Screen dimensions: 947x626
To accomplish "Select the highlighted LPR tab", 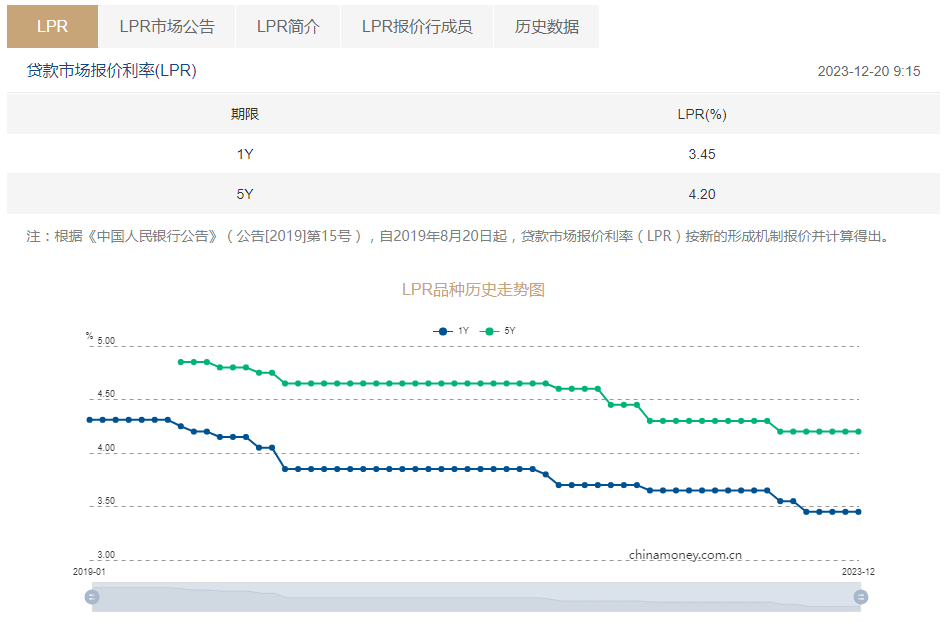I will 52,27.
